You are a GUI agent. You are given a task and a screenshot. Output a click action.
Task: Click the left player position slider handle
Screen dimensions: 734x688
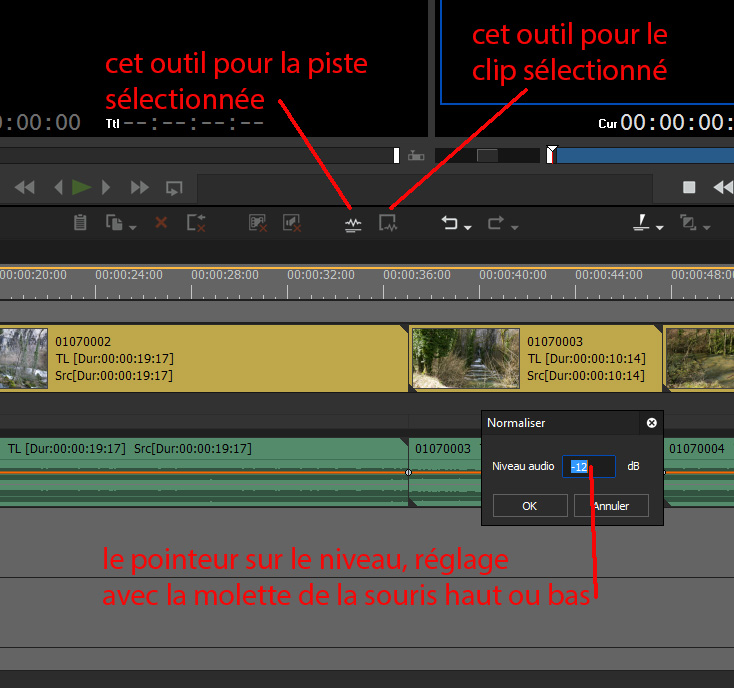click(x=396, y=155)
